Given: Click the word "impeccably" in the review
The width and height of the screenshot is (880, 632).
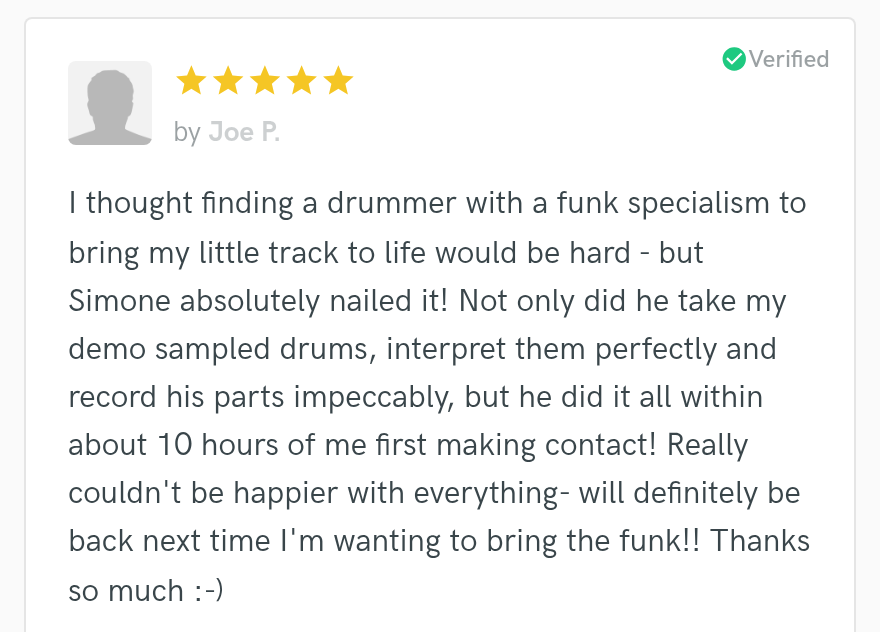Looking at the screenshot, I should coord(374,397).
